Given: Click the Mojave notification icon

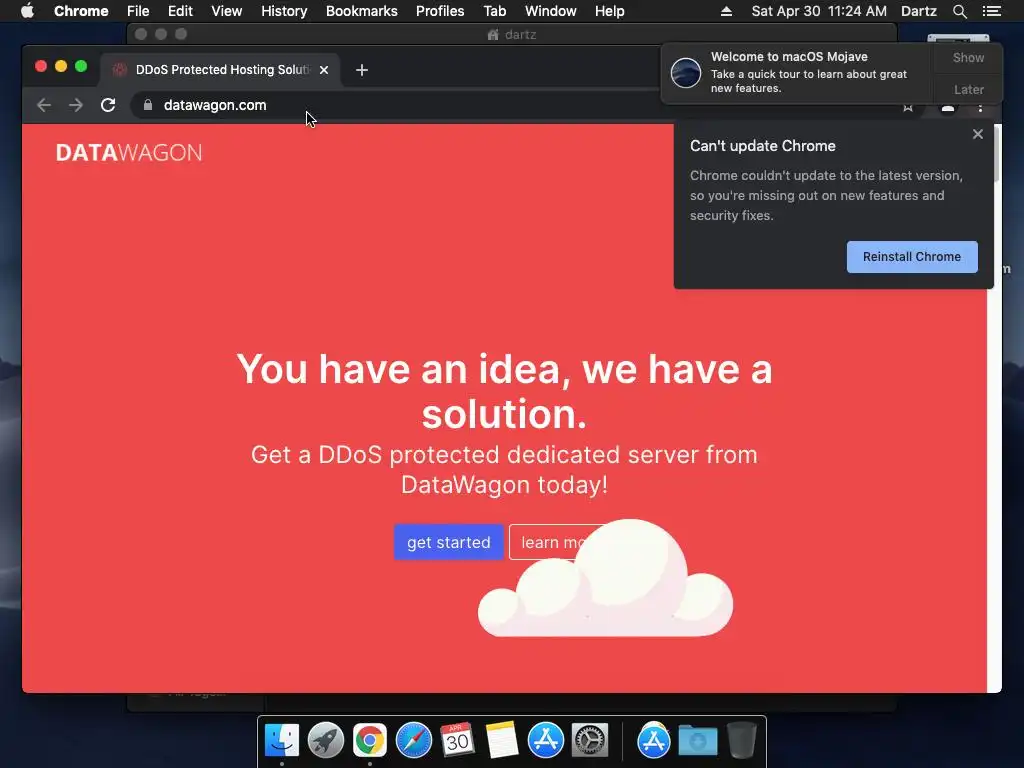Looking at the screenshot, I should pyautogui.click(x=686, y=72).
